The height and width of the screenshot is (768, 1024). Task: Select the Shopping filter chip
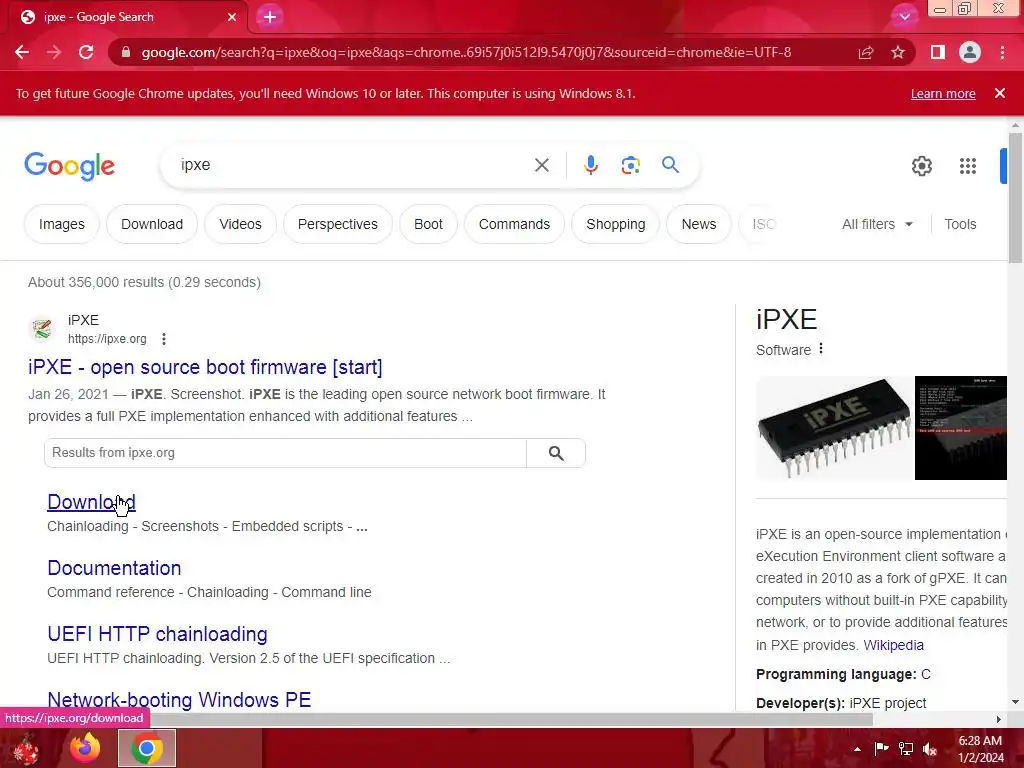coord(615,224)
